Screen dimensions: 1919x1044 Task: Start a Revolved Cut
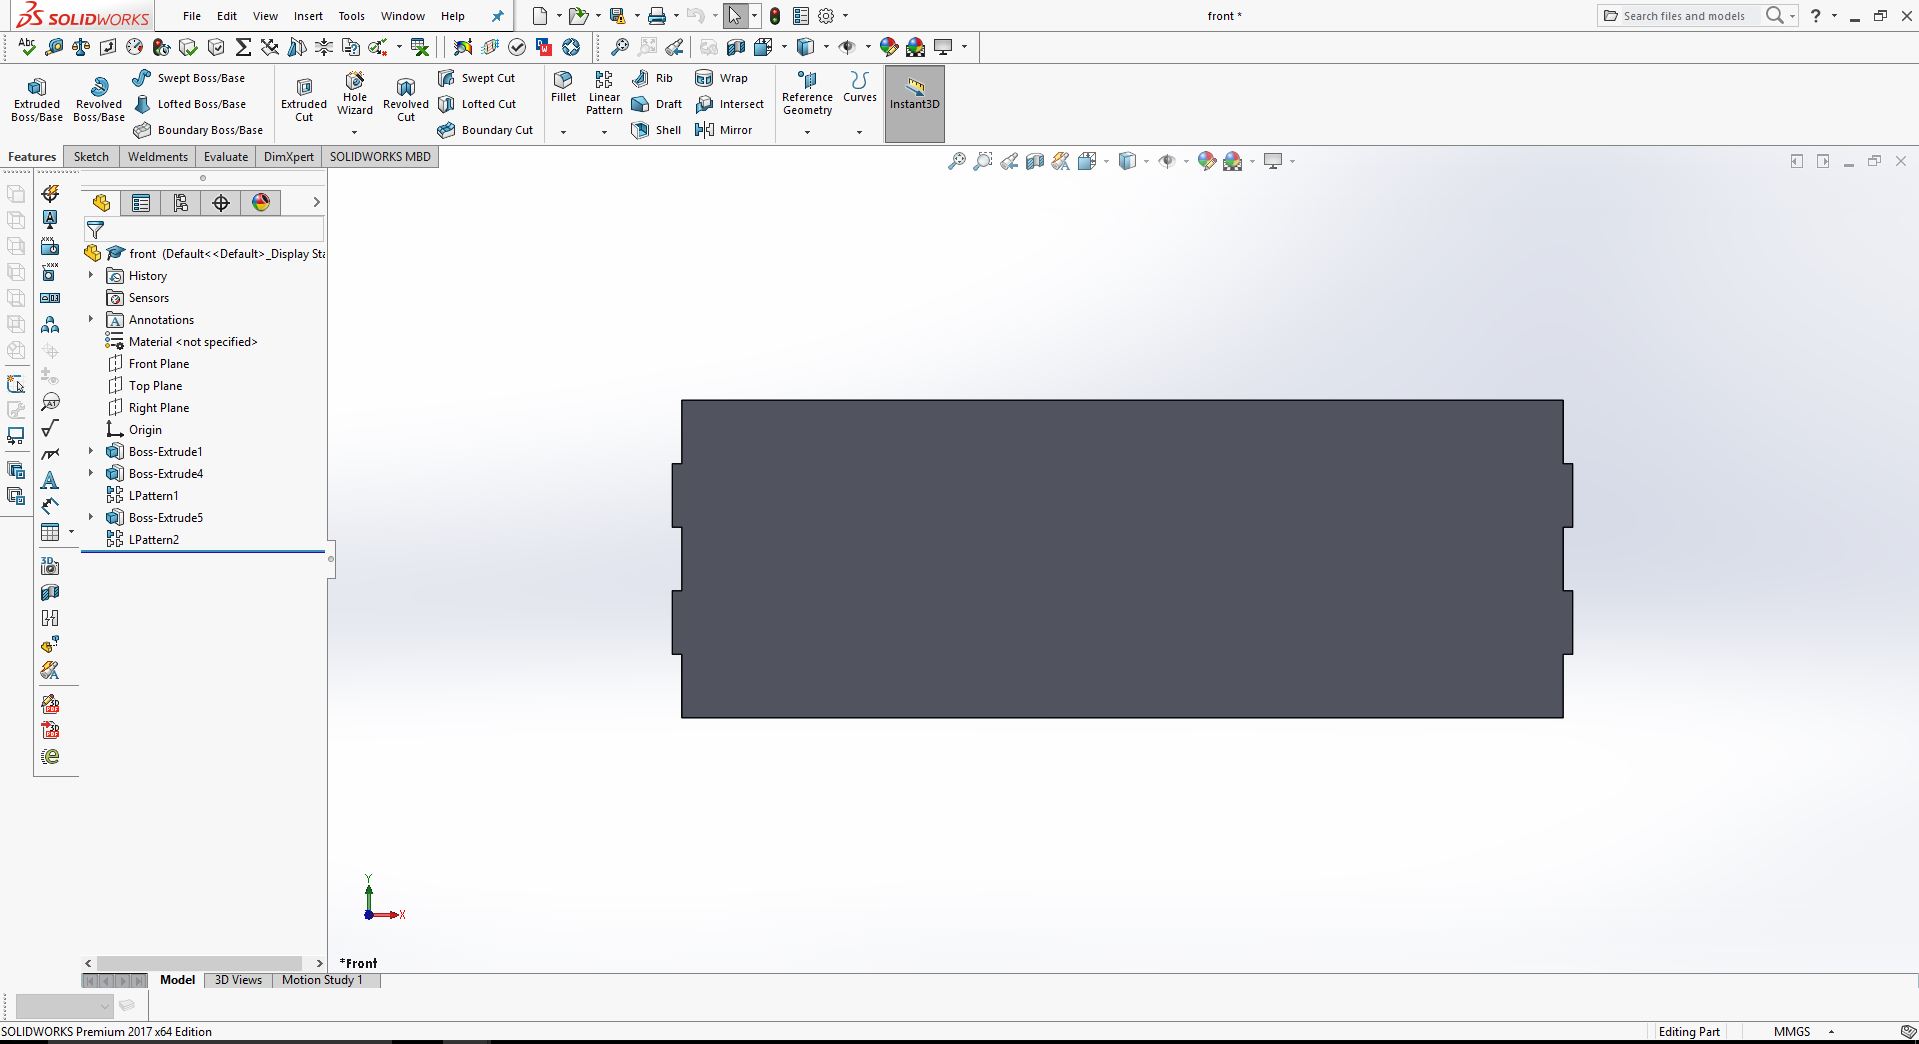405,100
